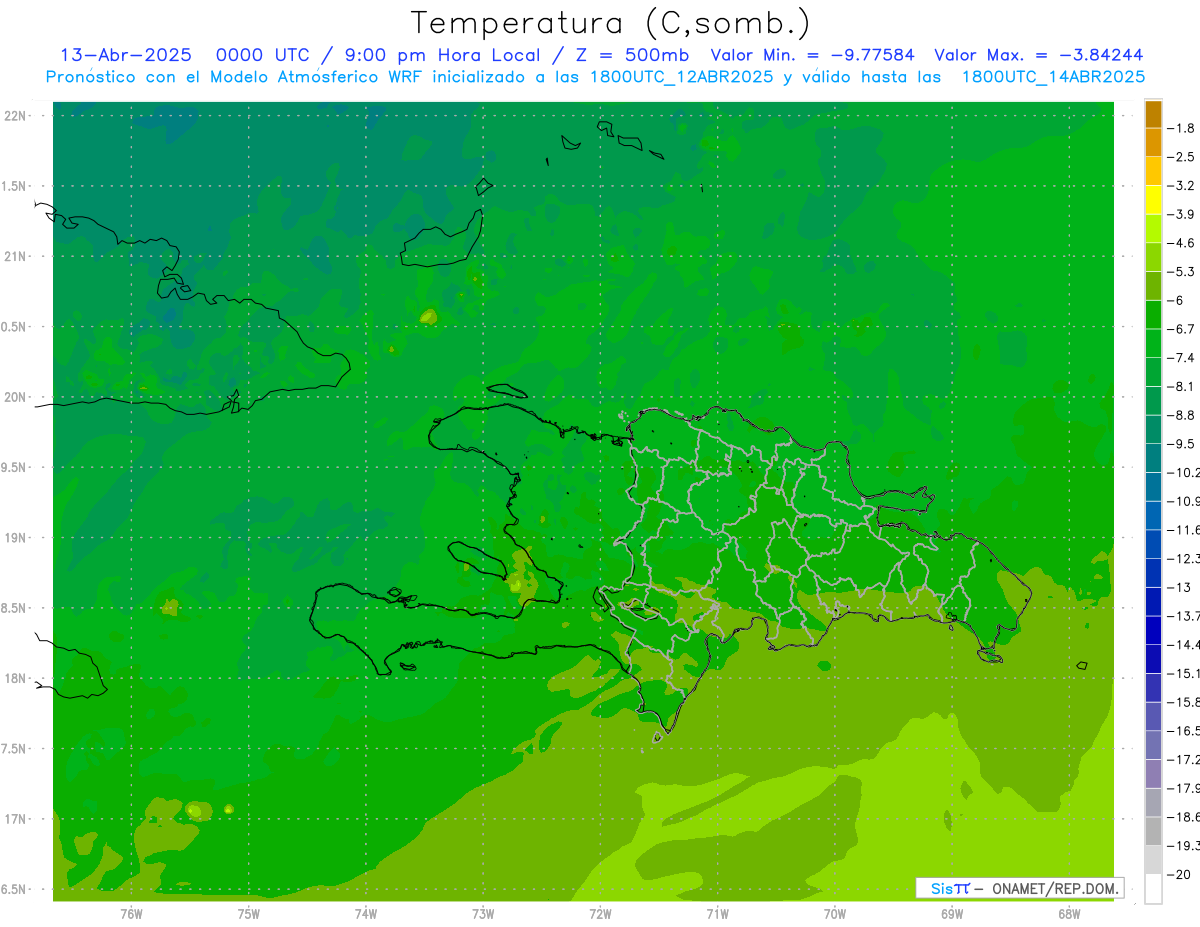The width and height of the screenshot is (1200, 927).
Task: Click the "73W" longitude axis label
Action: pyautogui.click(x=483, y=914)
